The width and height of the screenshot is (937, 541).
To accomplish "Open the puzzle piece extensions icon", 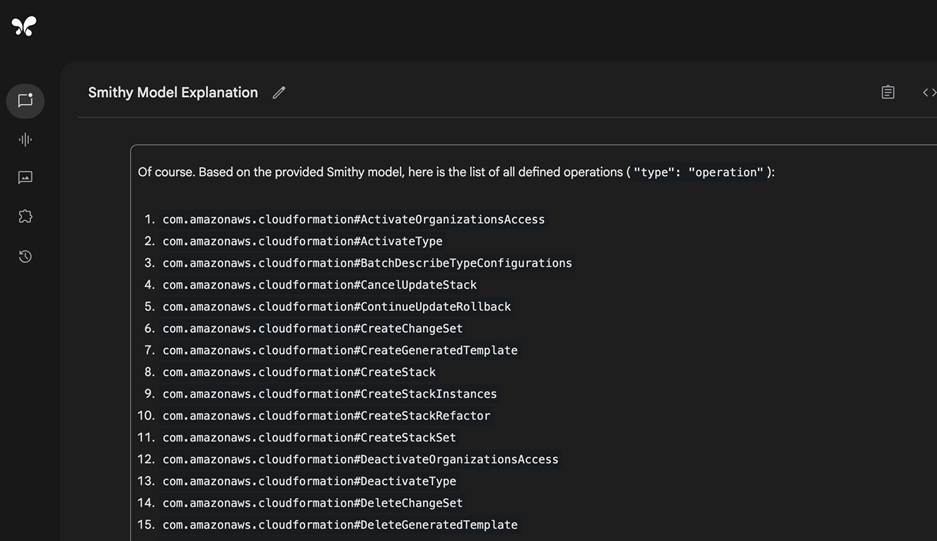I will (25, 216).
